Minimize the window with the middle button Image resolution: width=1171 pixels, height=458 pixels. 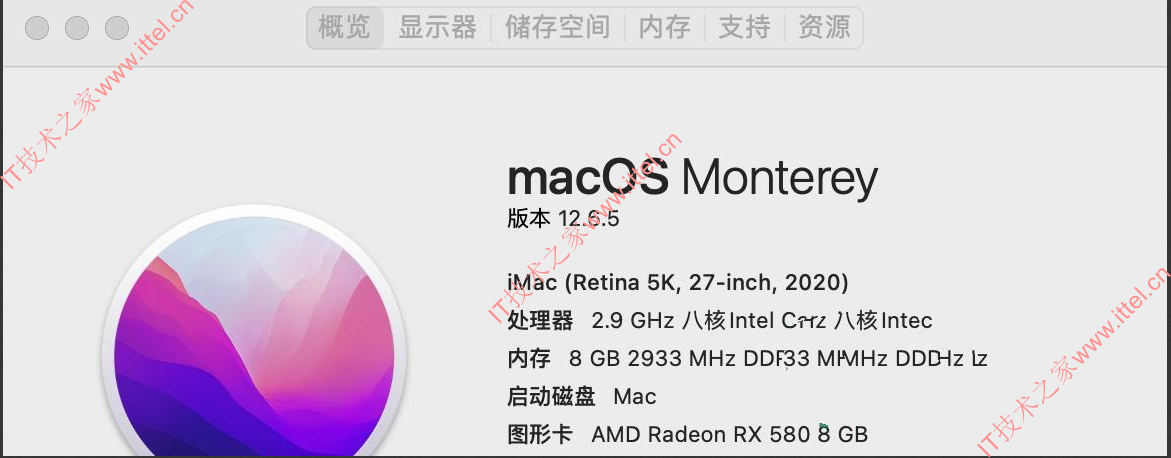(77, 28)
